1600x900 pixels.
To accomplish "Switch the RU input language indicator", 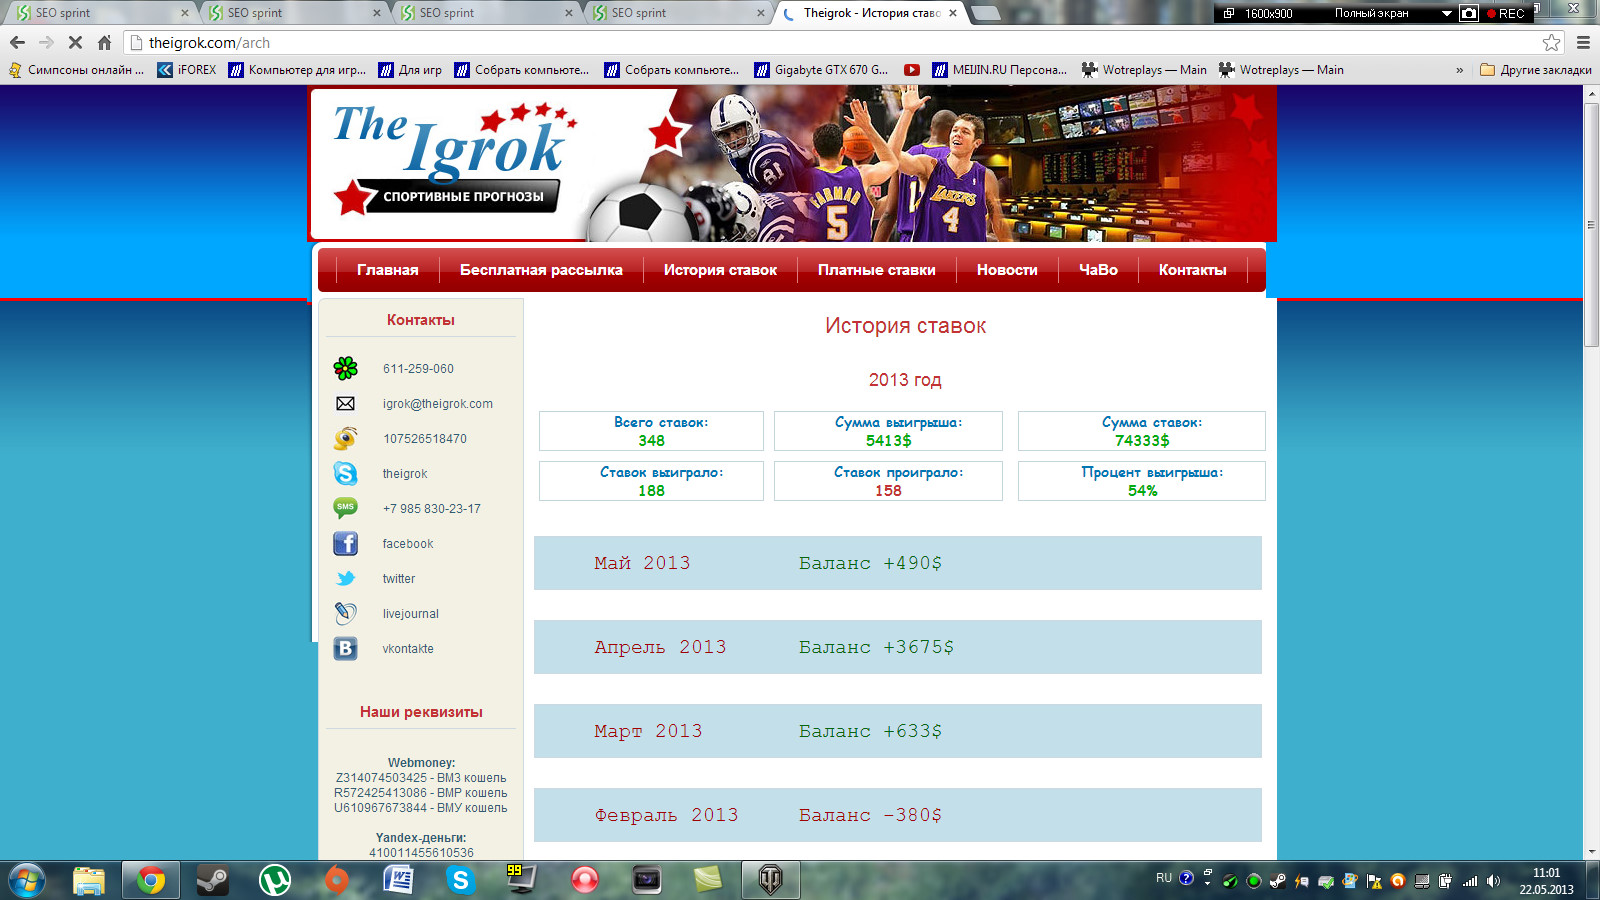I will 1164,878.
